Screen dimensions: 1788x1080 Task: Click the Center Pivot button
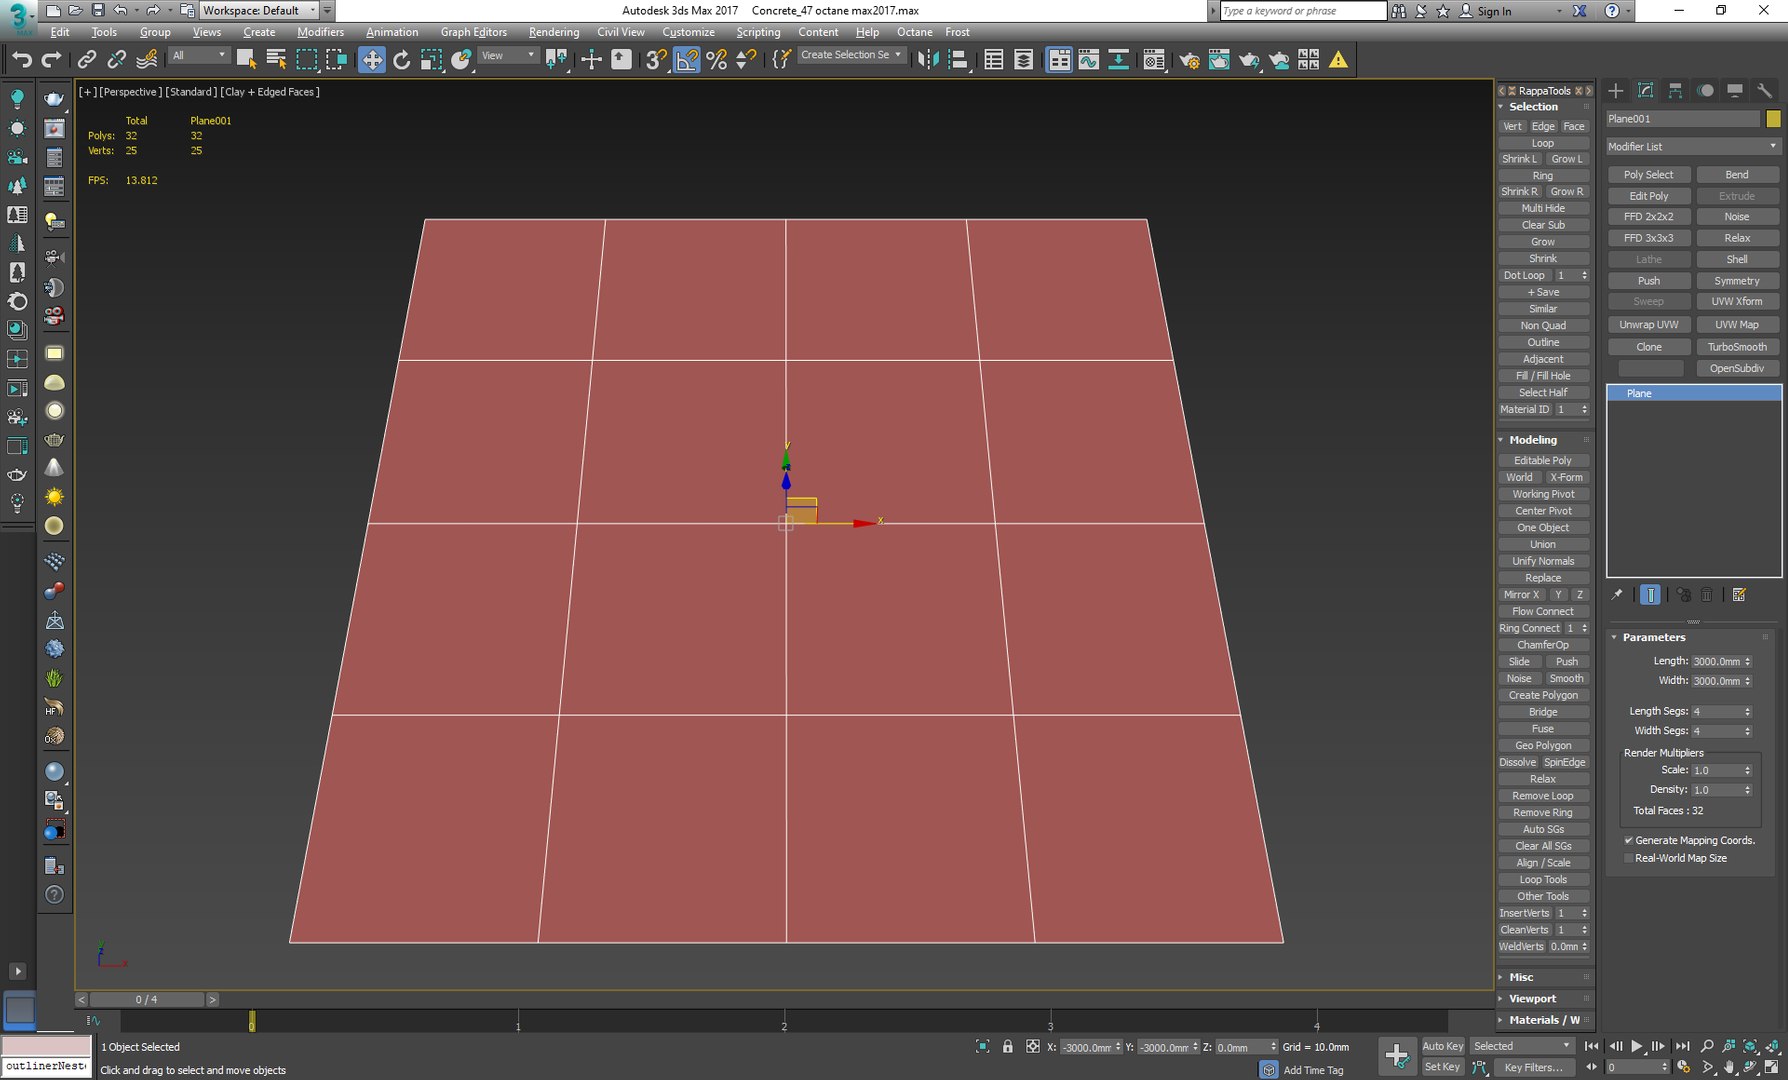[1543, 511]
